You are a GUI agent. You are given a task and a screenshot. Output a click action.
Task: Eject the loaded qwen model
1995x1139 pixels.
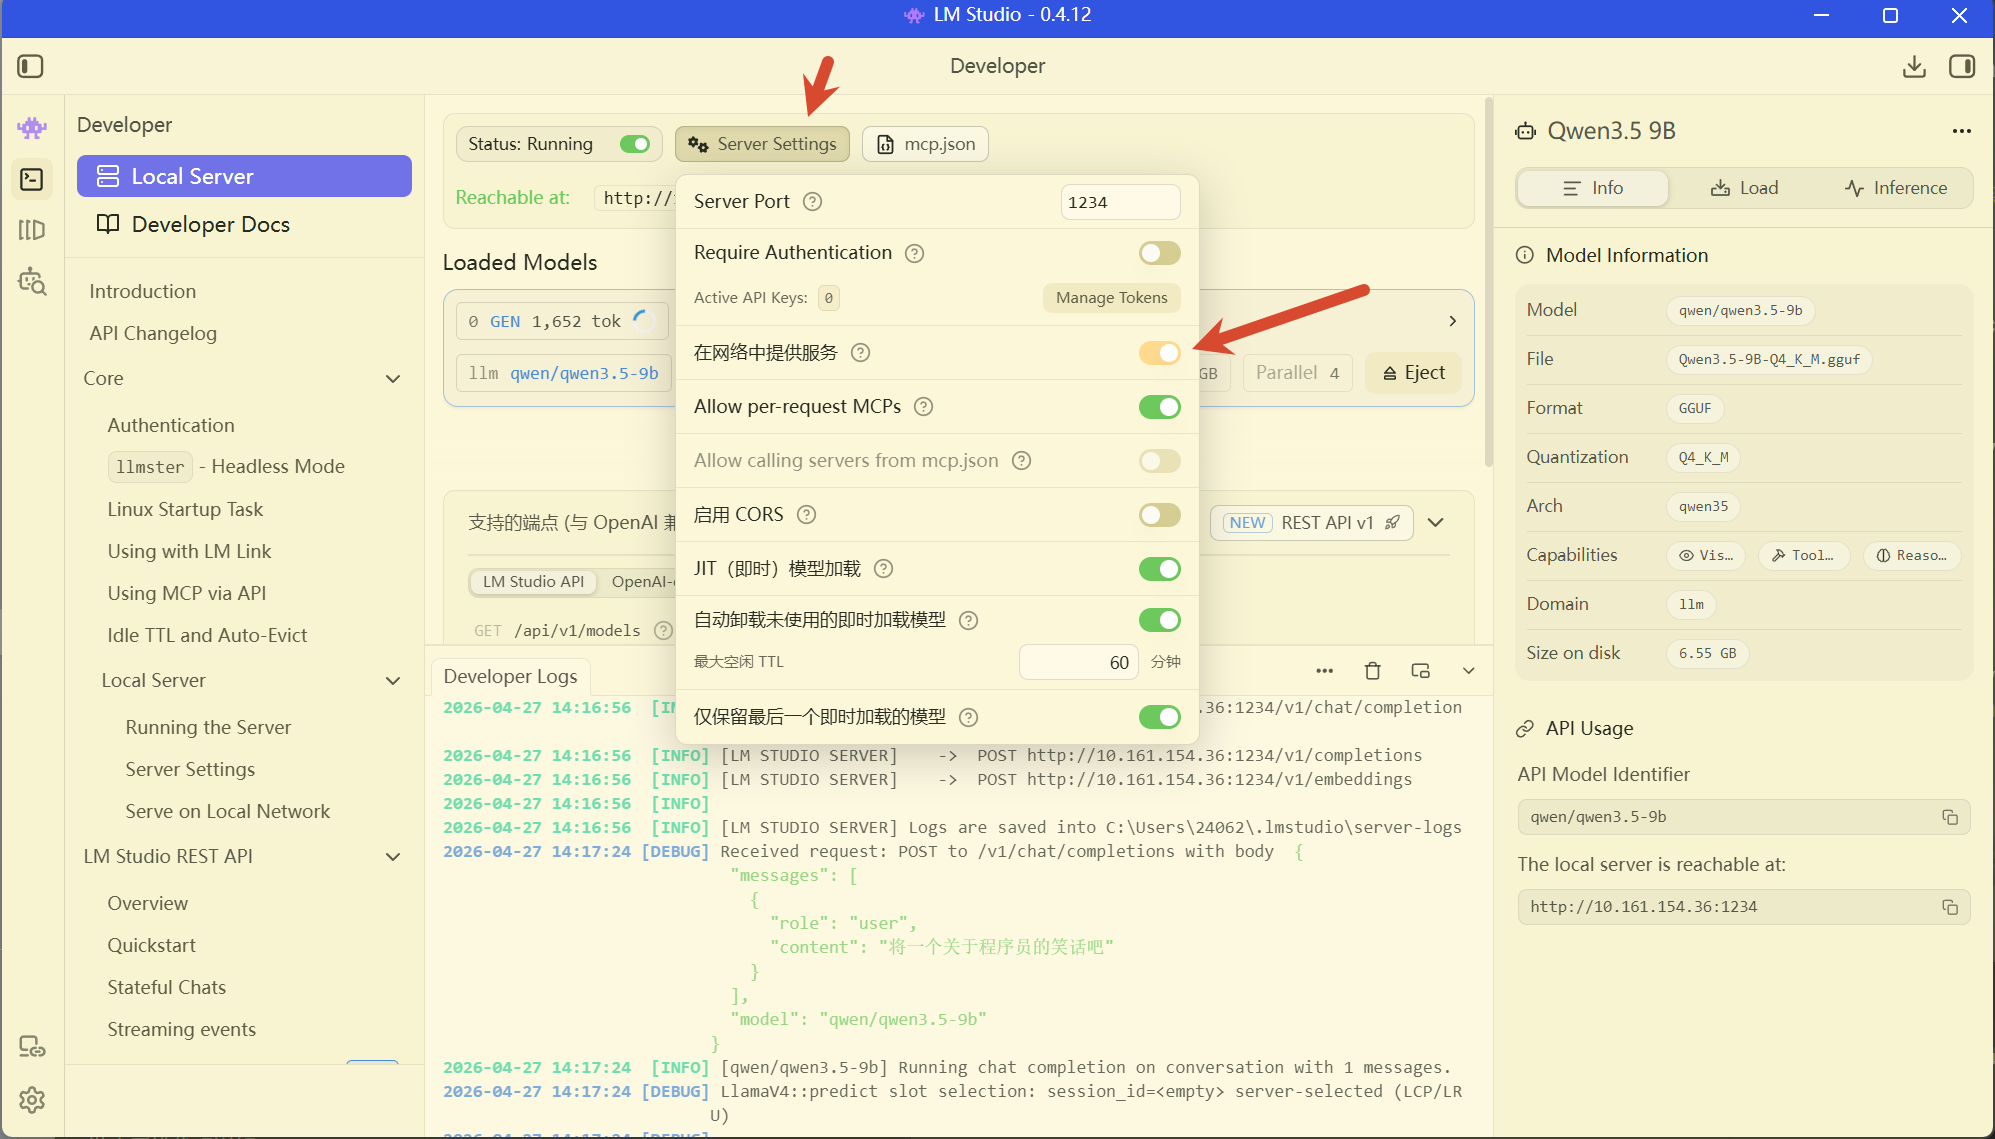(1413, 373)
